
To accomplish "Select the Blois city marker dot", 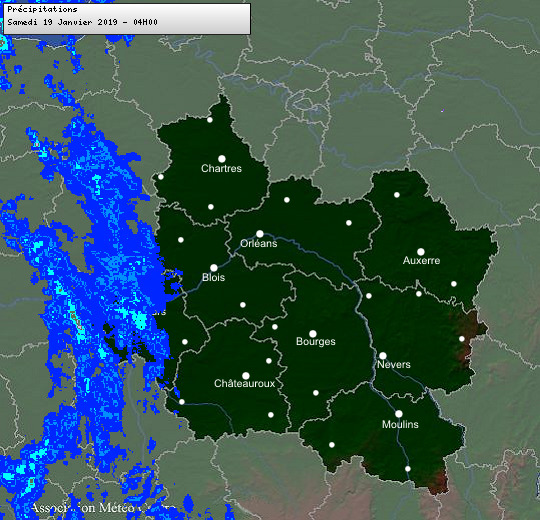I will [214, 268].
